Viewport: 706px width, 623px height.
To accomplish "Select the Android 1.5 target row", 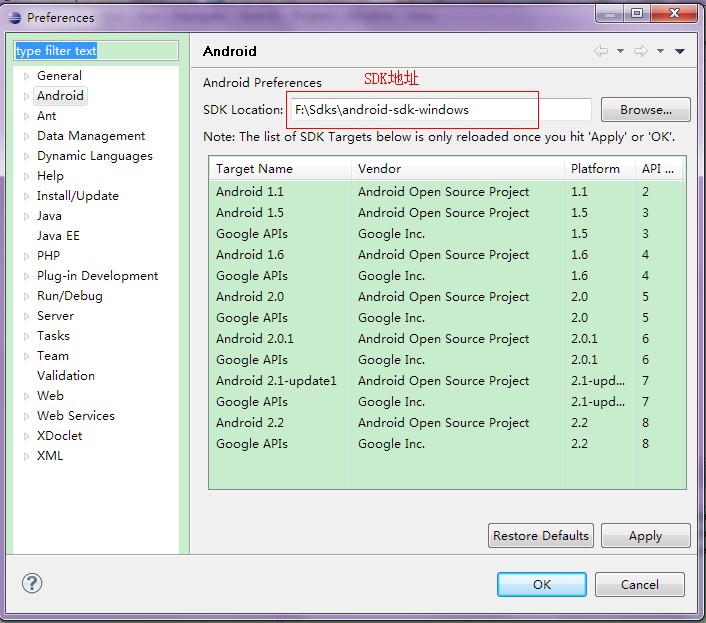I will point(447,213).
